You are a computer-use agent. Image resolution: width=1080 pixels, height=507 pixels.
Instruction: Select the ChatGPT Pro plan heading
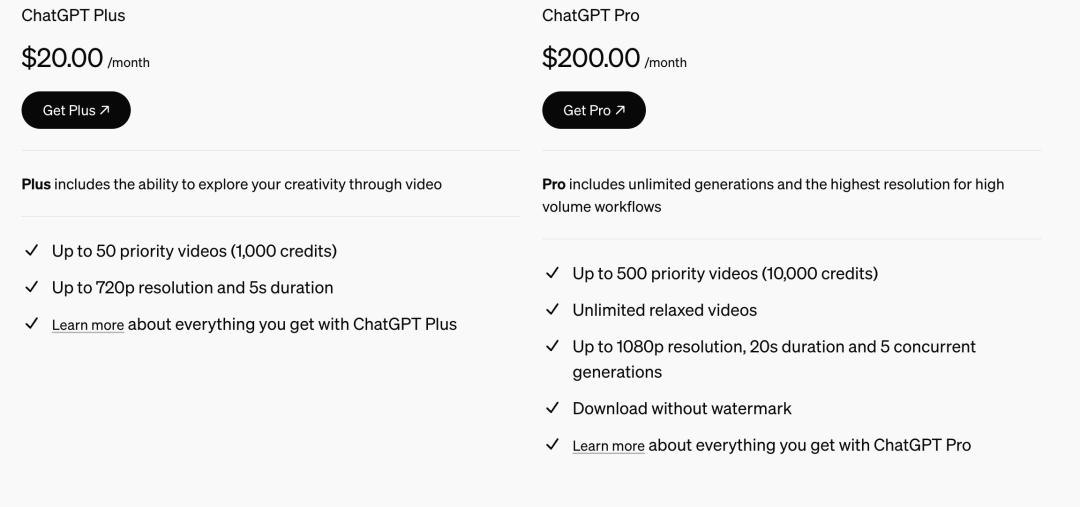591,15
